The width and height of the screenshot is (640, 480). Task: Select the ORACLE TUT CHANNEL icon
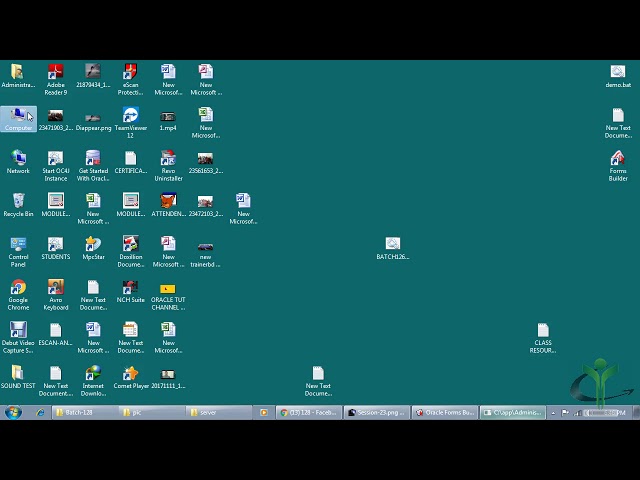pos(168,297)
